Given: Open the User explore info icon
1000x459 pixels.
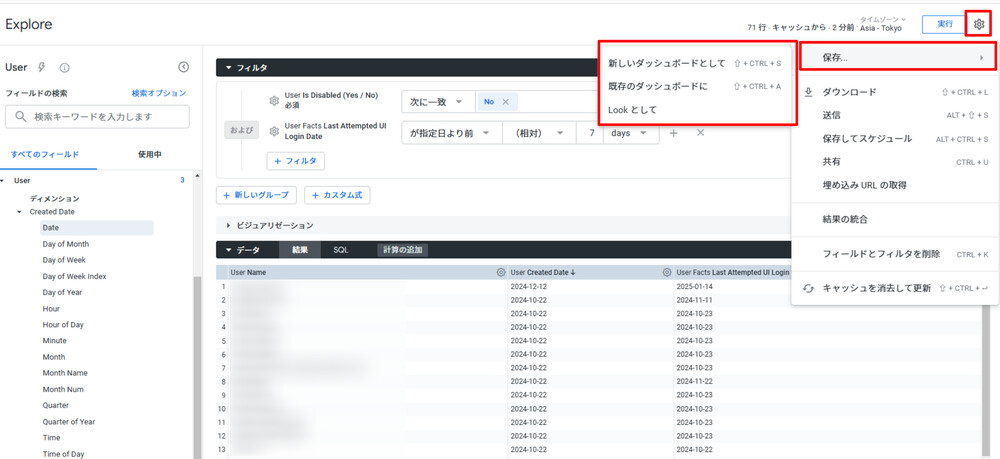Looking at the screenshot, I should 64,67.
